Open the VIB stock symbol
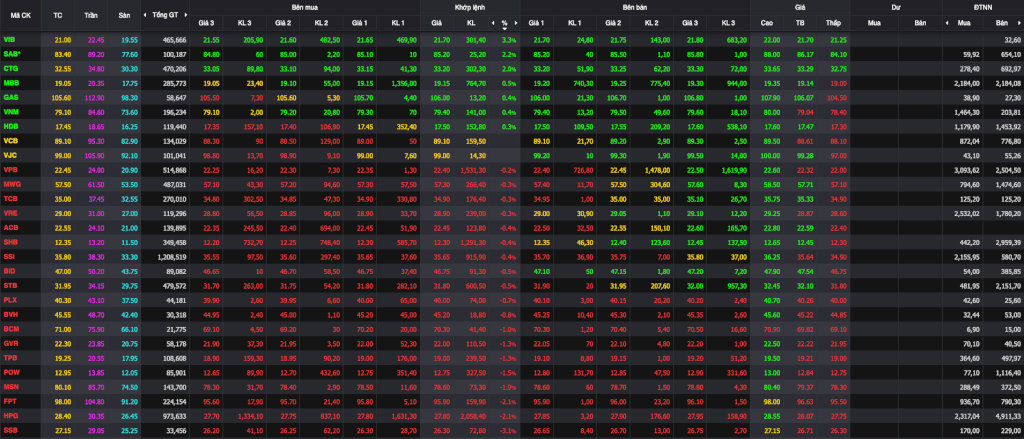Viewport: 1024px width, 439px height. pyautogui.click(x=8, y=40)
